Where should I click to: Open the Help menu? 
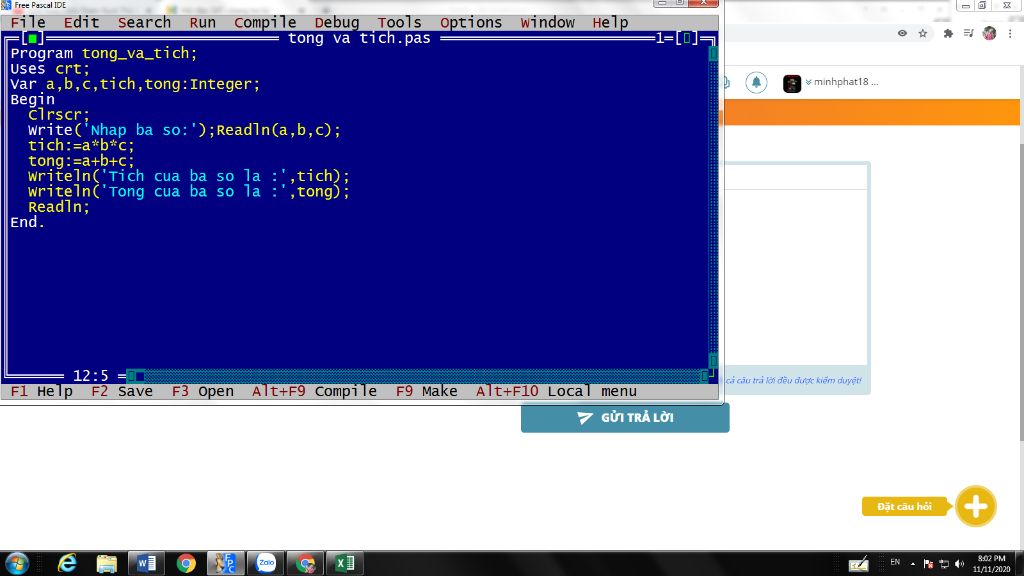(611, 22)
